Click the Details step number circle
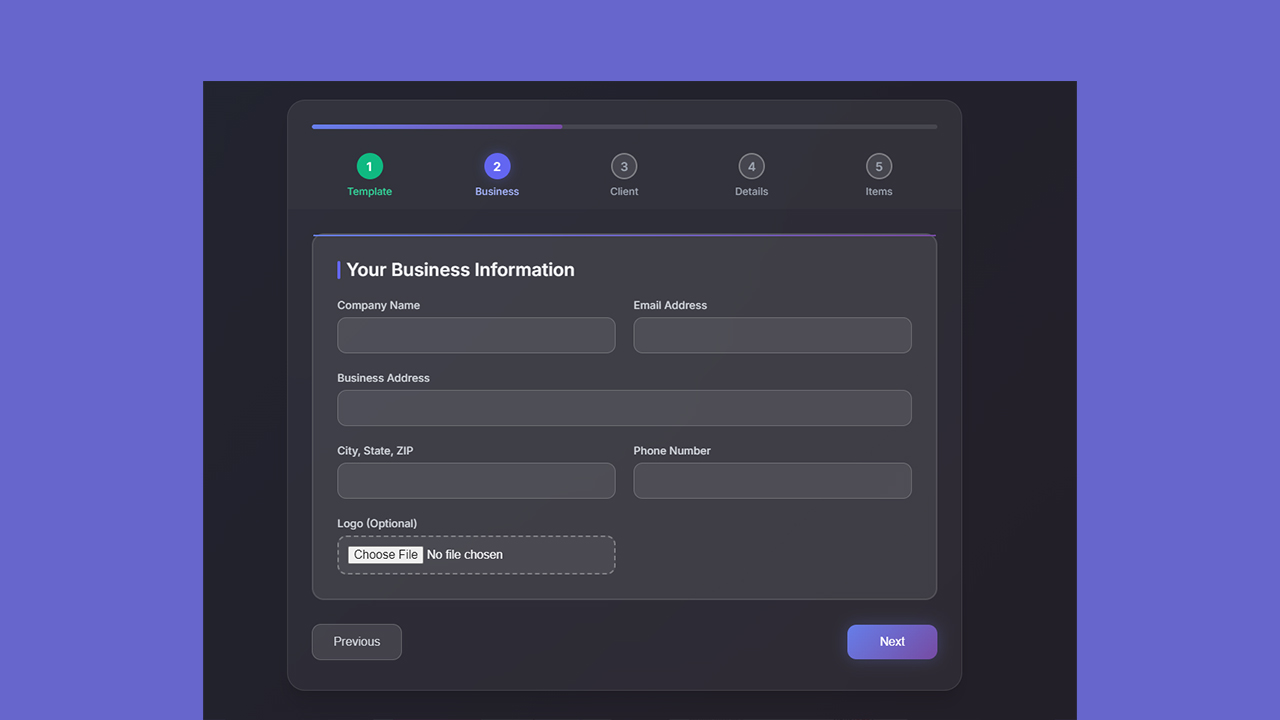This screenshot has height=720, width=1280. coord(751,166)
